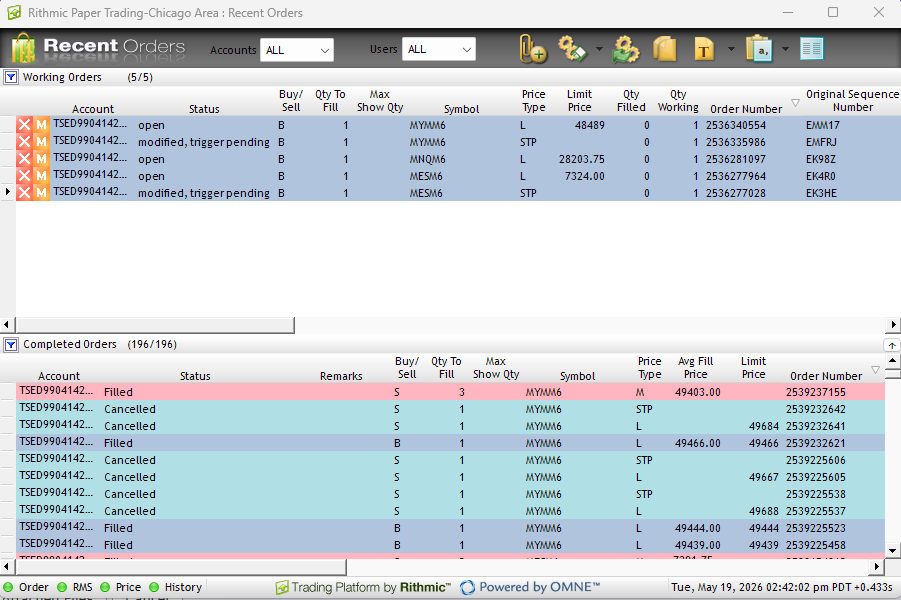Click the date and time in status bar
Screen dimensions: 901x600
tap(781, 587)
